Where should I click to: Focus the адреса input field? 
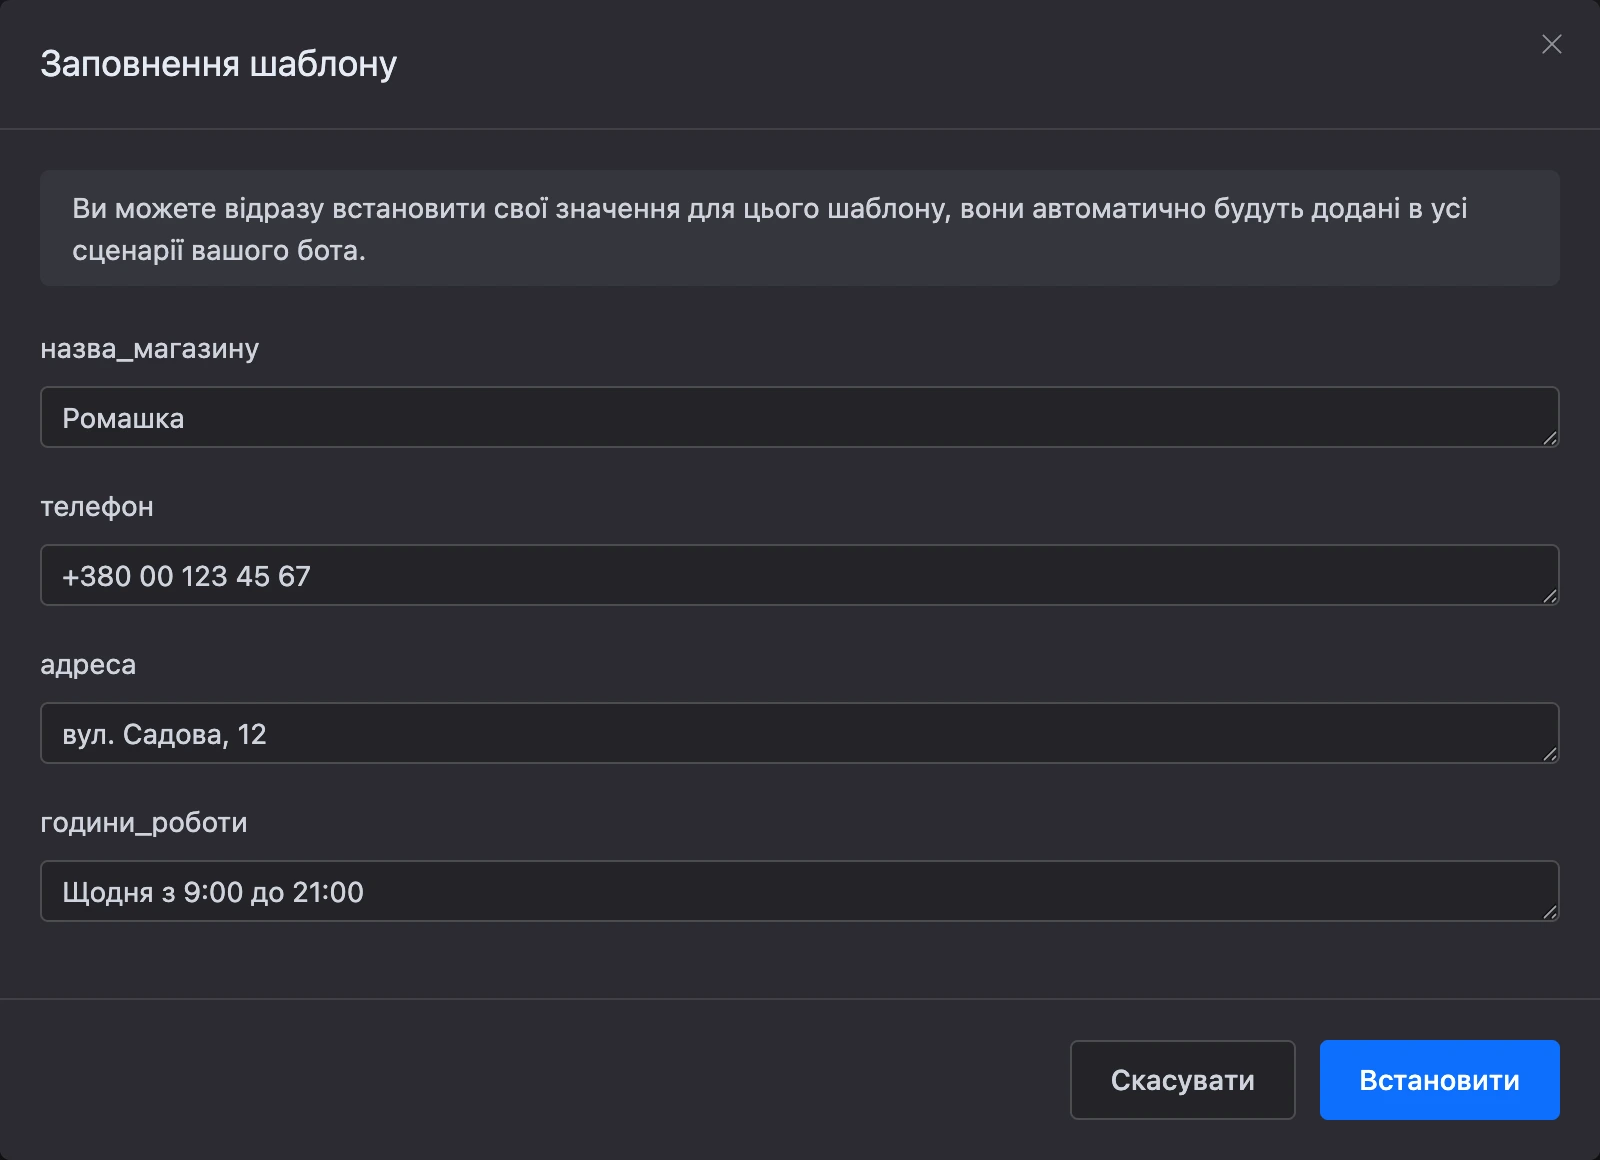point(800,733)
